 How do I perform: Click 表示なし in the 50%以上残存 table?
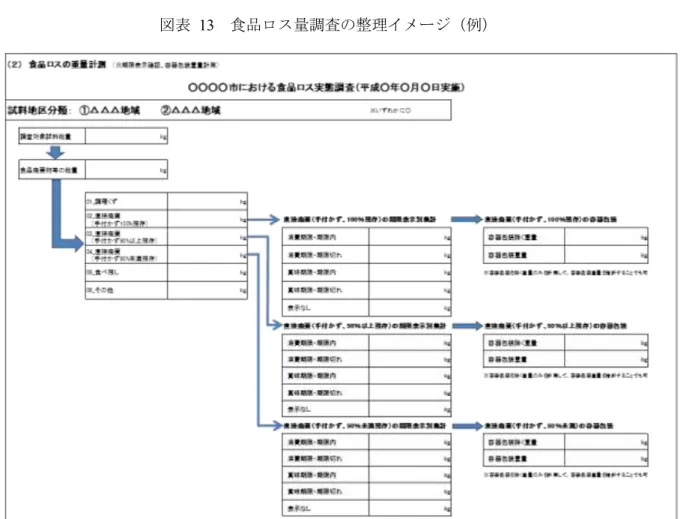click(325, 409)
